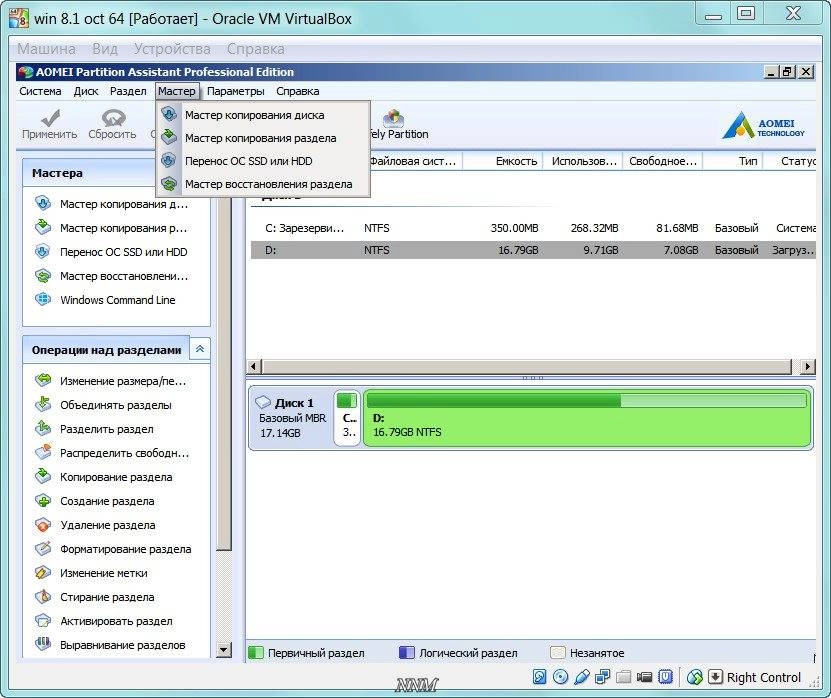Click the sidebar scrollbar down arrow

coord(224,649)
